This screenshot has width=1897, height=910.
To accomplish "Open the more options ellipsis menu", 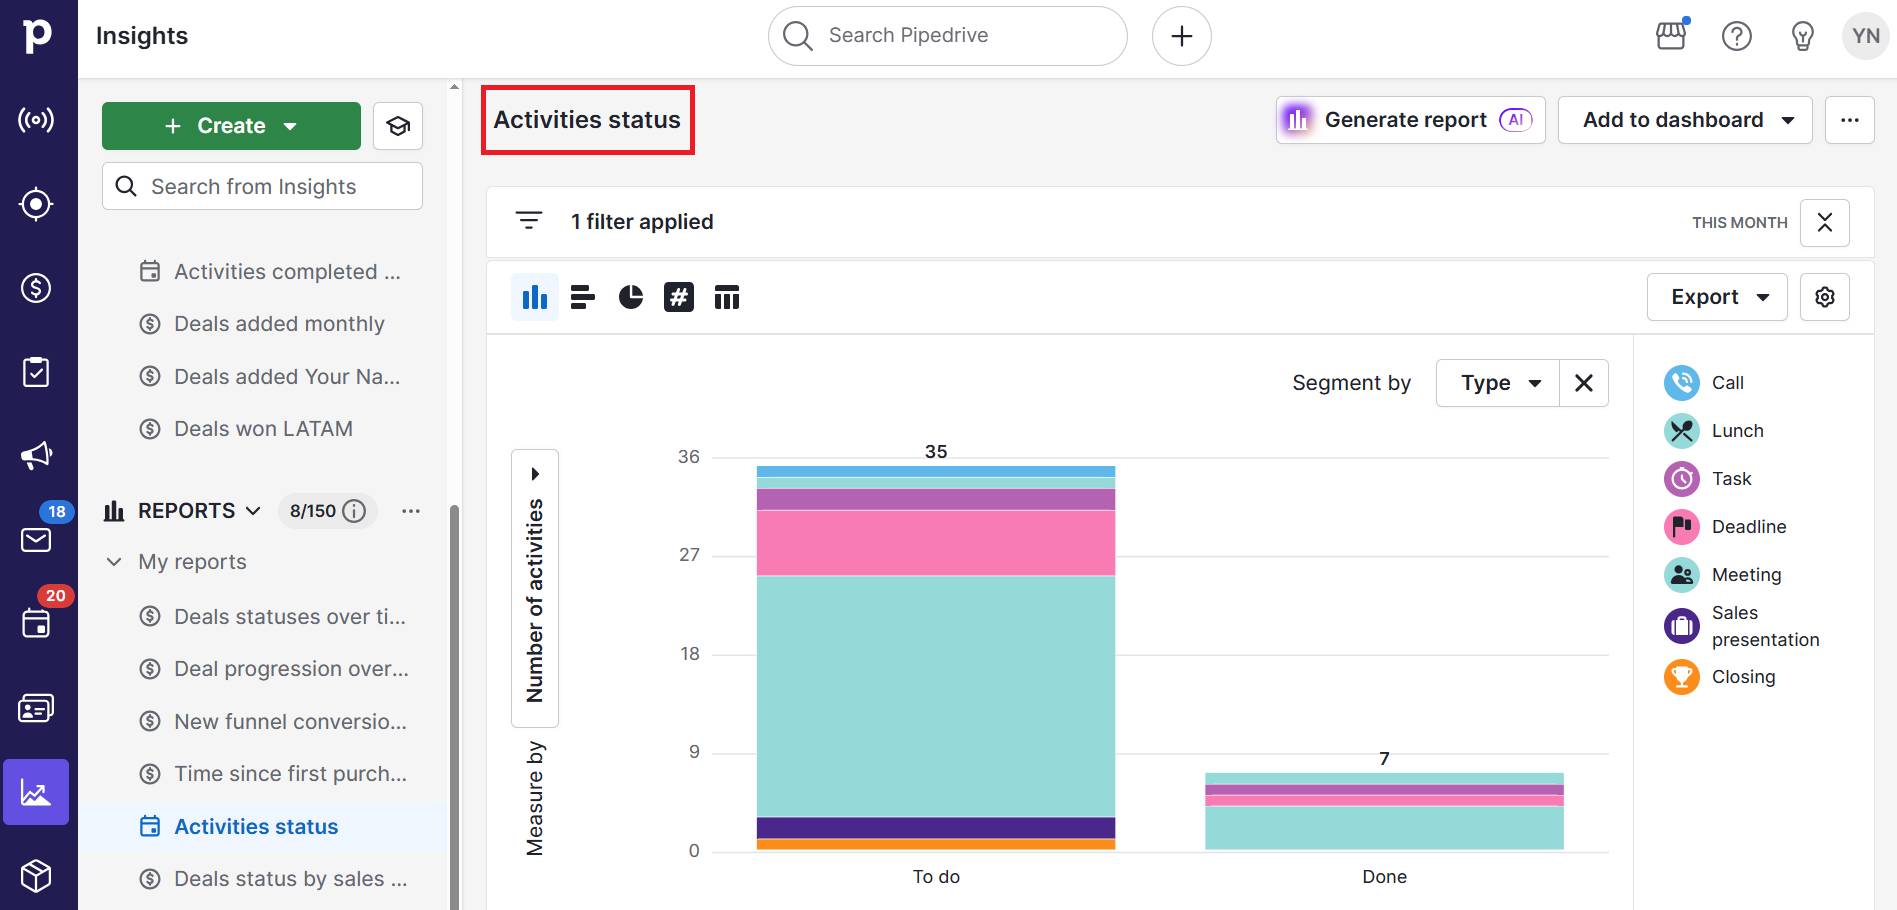I will pyautogui.click(x=1850, y=119).
